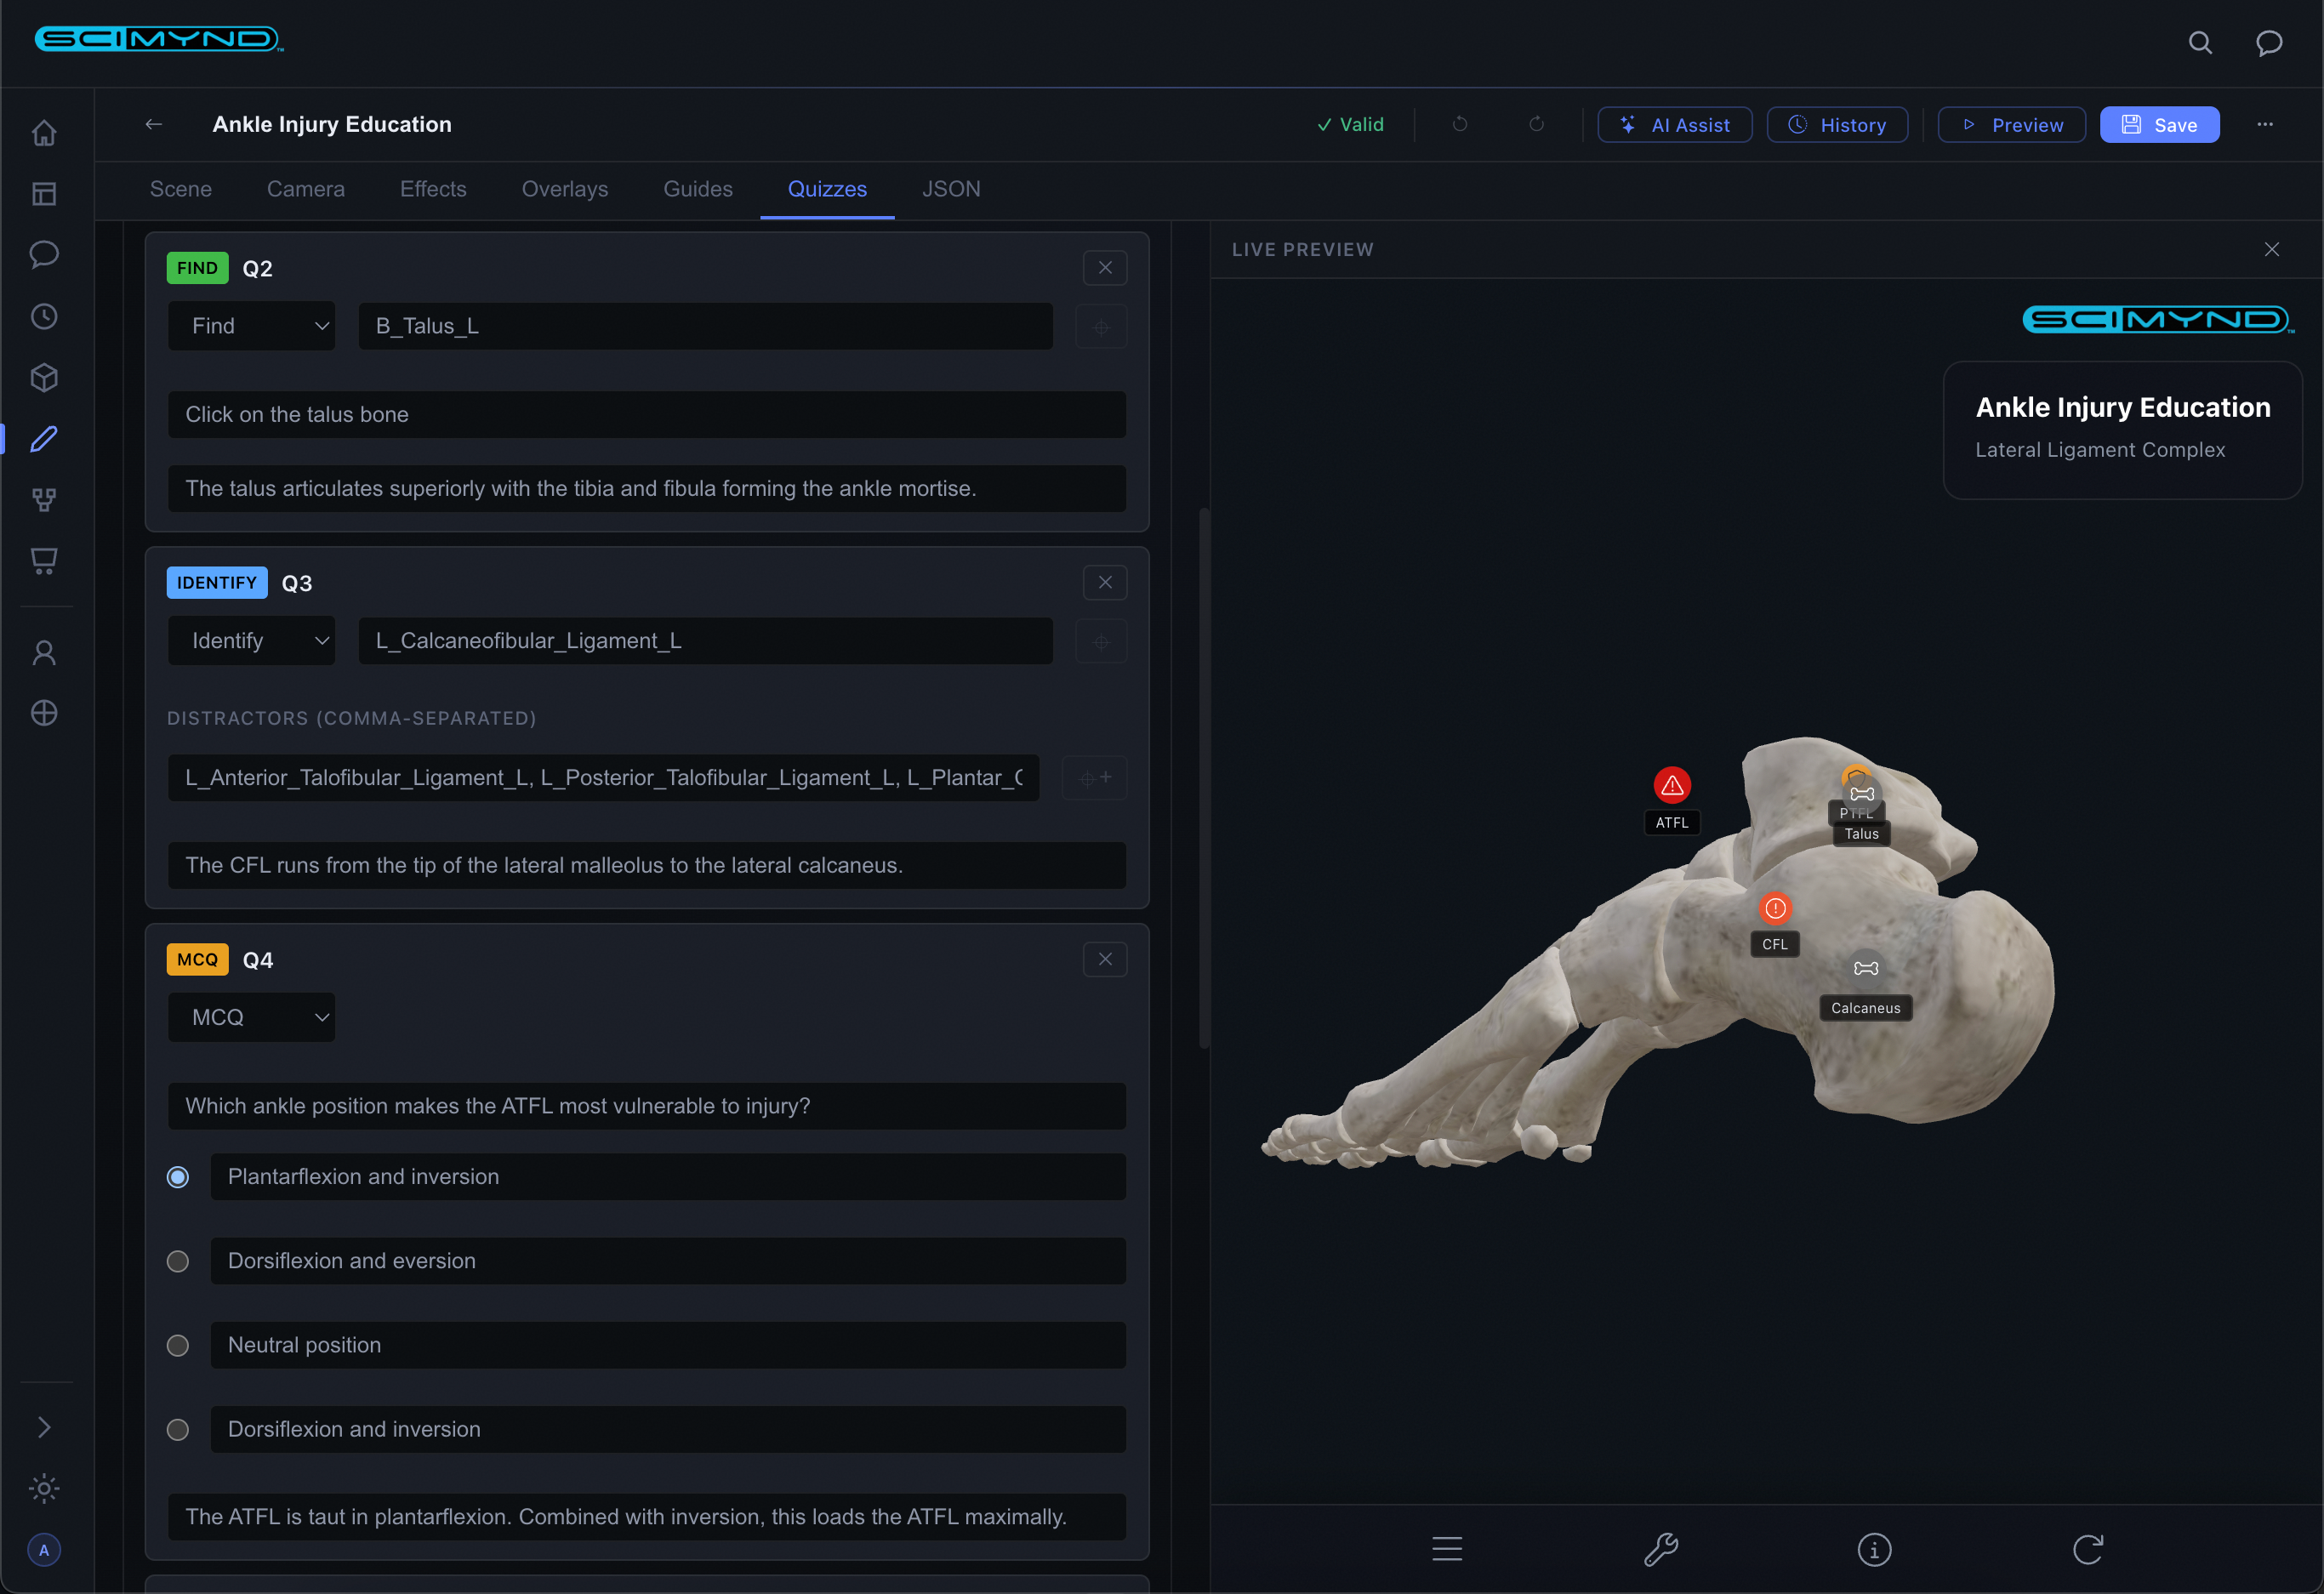The height and width of the screenshot is (1594, 2324).
Task: Open the Identify dropdown for Q3
Action: (251, 640)
